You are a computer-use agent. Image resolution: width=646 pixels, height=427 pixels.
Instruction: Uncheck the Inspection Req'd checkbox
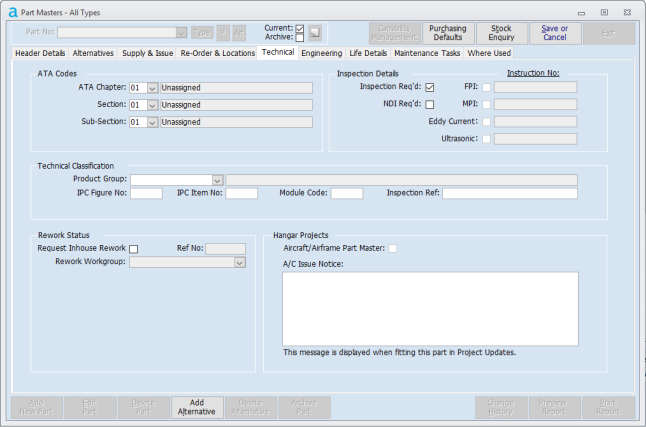pos(429,87)
